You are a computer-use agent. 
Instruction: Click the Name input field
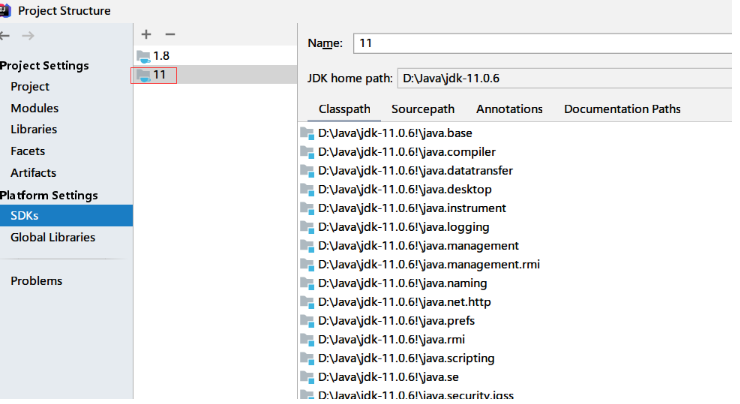543,43
